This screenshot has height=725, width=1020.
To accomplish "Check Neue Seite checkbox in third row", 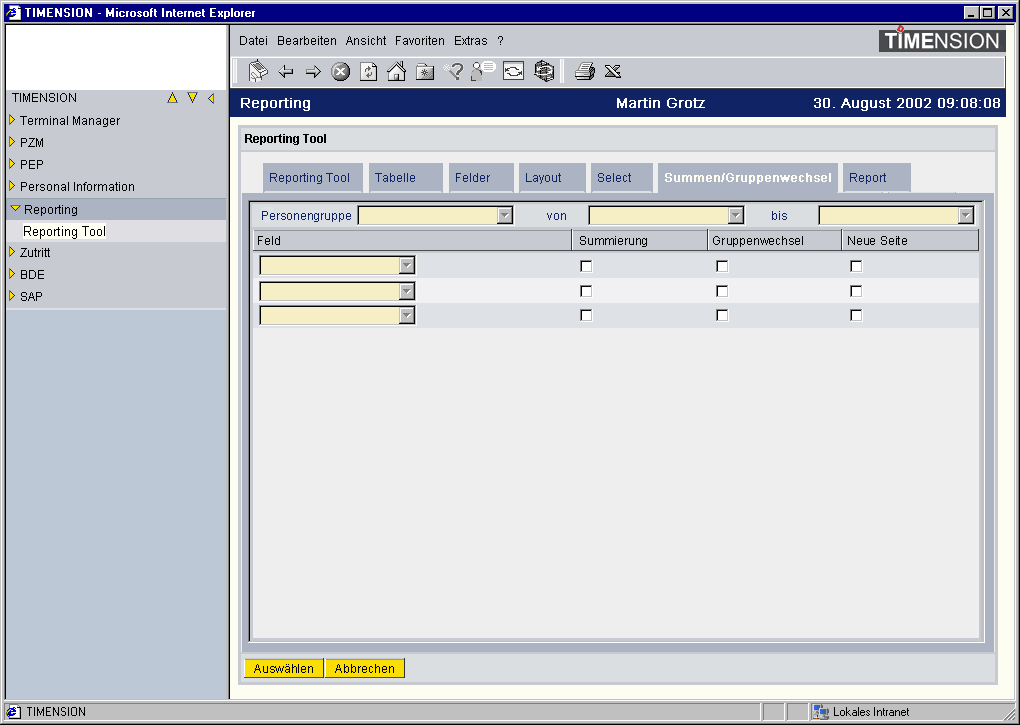I will click(856, 315).
